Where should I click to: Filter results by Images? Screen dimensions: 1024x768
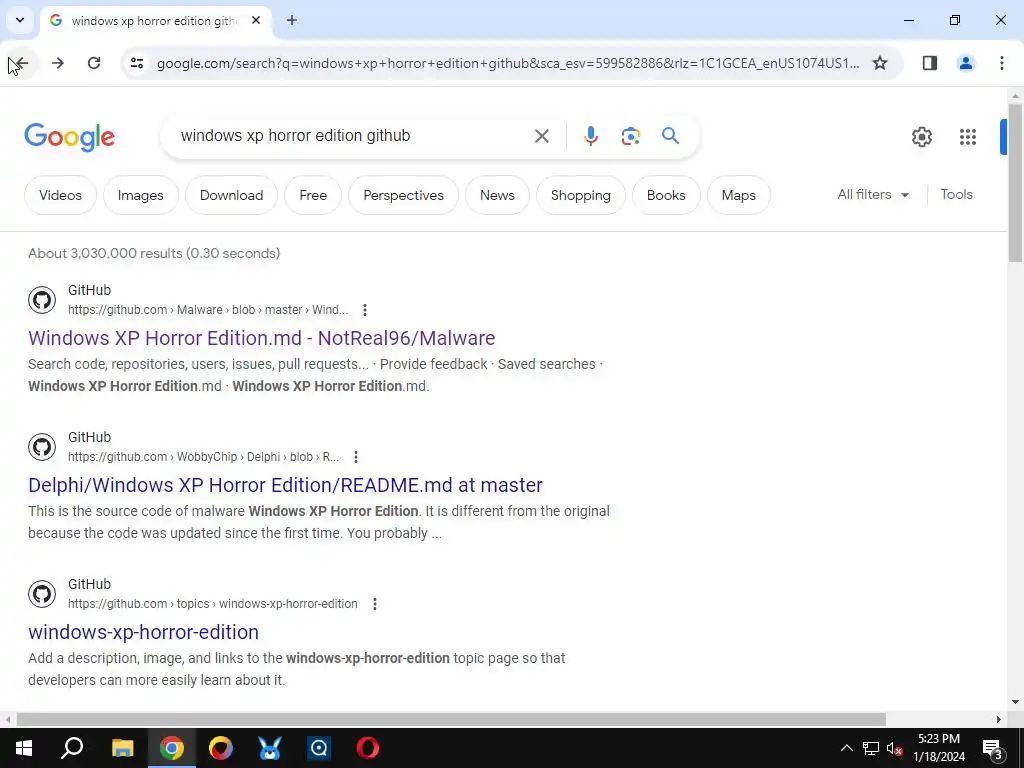[x=140, y=195]
